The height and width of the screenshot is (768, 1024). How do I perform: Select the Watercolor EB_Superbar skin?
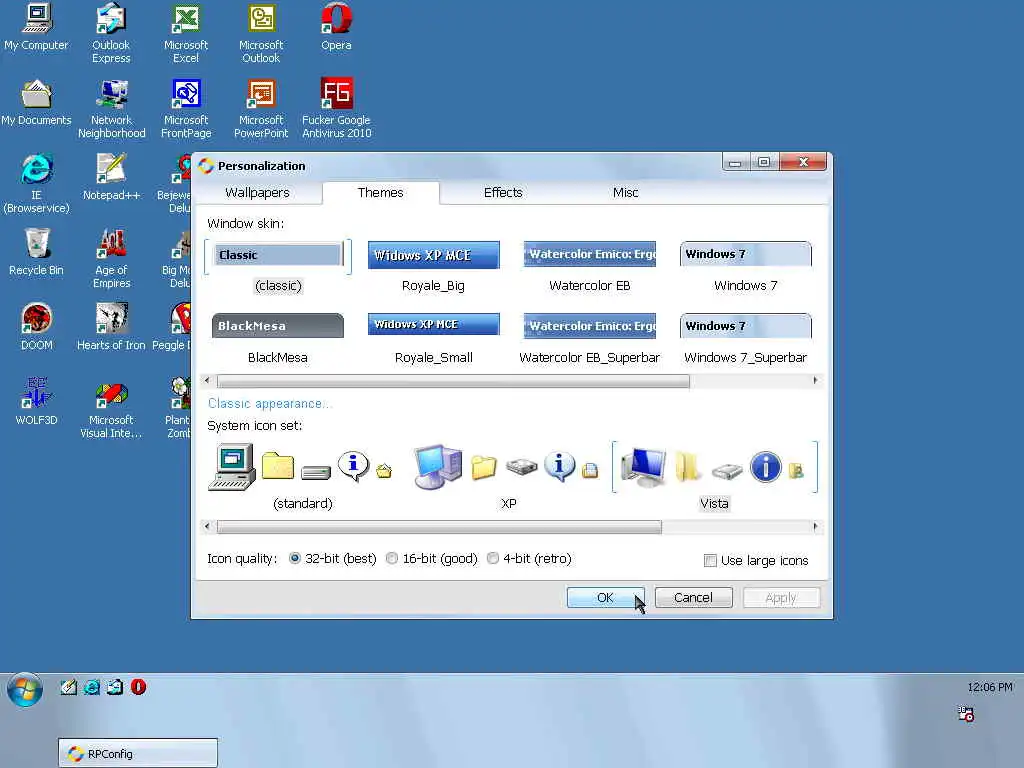click(x=590, y=338)
